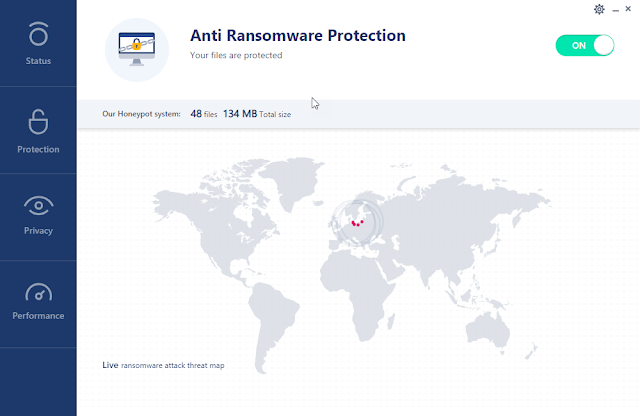Switch to the Status section label
This screenshot has width=640, height=416.
pos(38,61)
